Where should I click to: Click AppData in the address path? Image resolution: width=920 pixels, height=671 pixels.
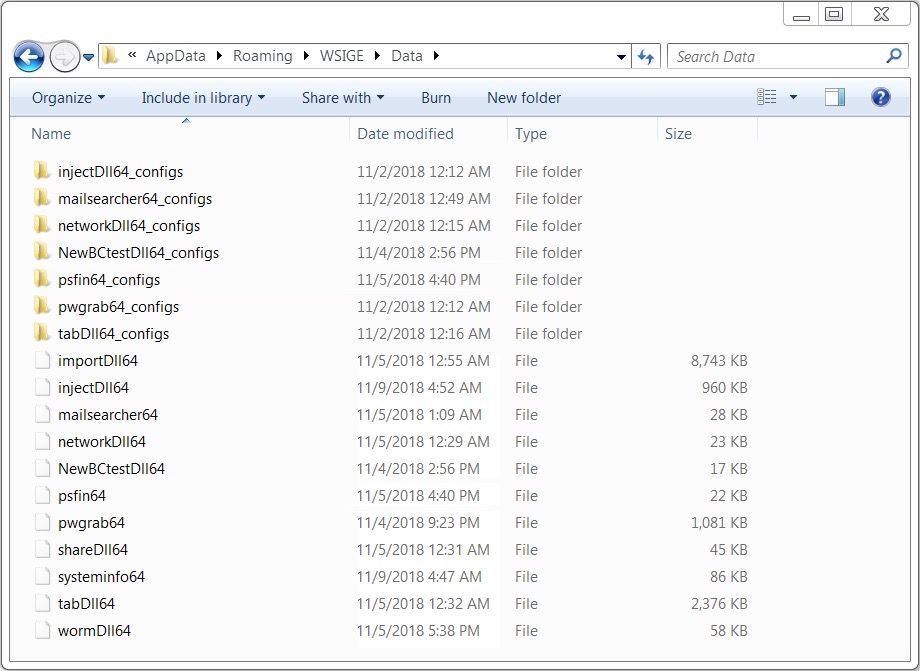pyautogui.click(x=175, y=56)
